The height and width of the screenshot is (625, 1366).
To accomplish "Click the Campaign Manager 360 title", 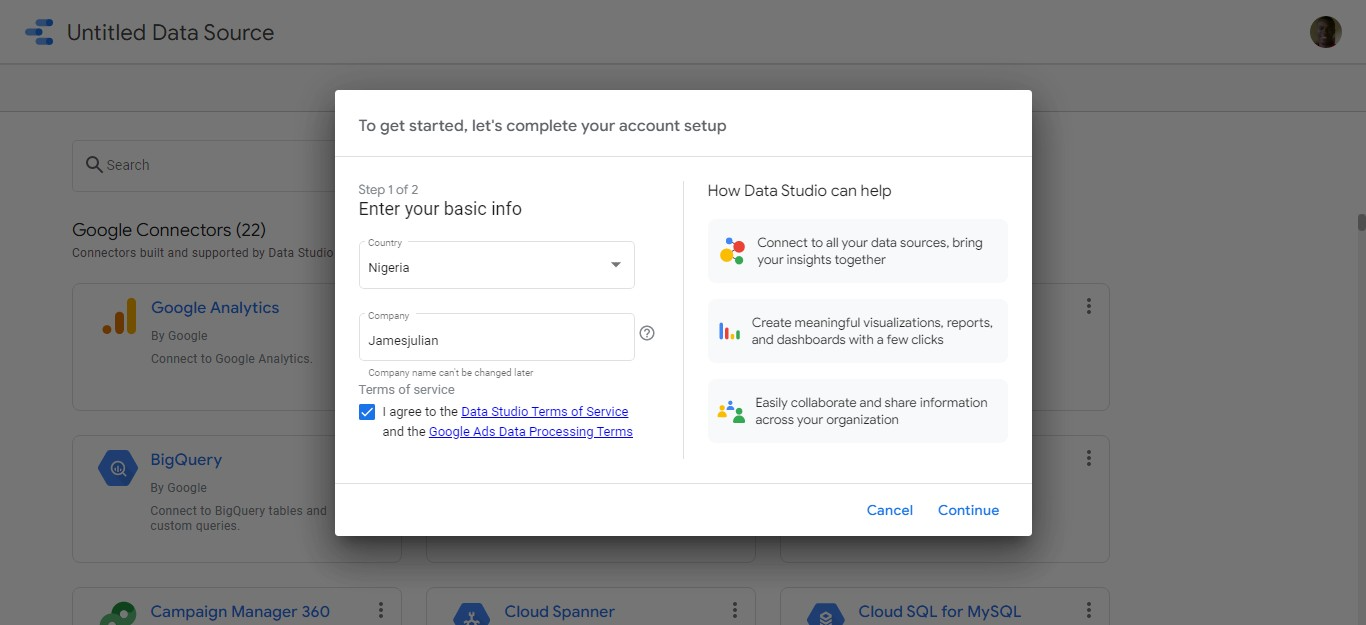I will [x=240, y=611].
